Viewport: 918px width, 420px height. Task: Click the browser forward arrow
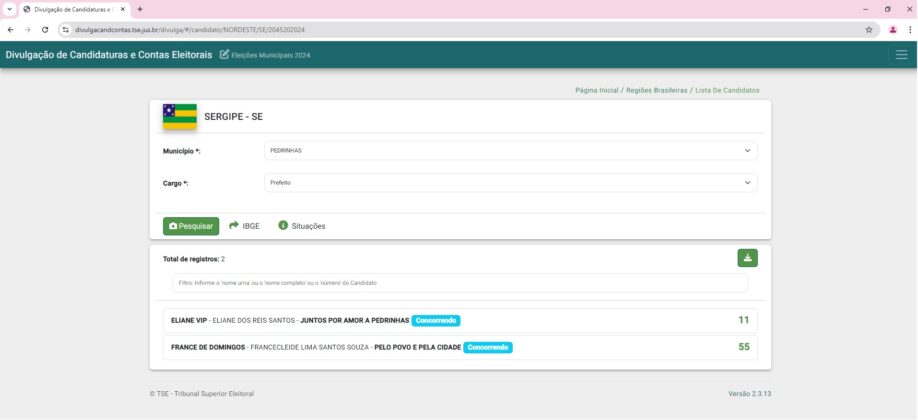[28, 29]
